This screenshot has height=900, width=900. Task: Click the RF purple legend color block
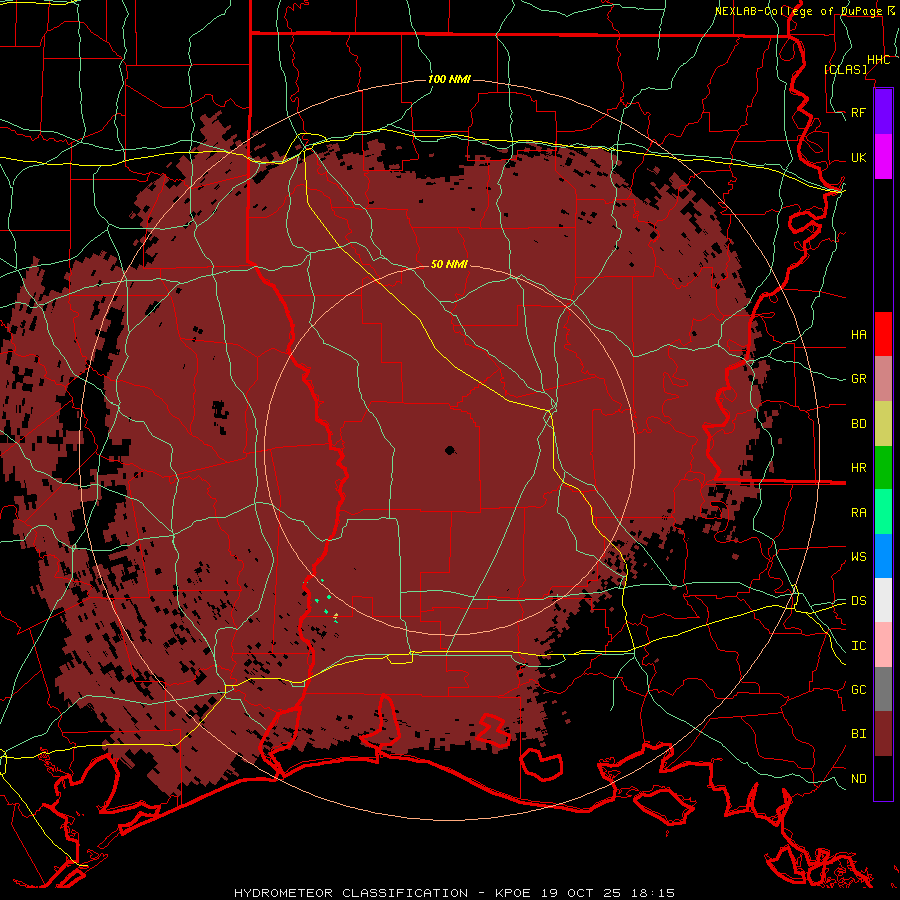click(883, 112)
